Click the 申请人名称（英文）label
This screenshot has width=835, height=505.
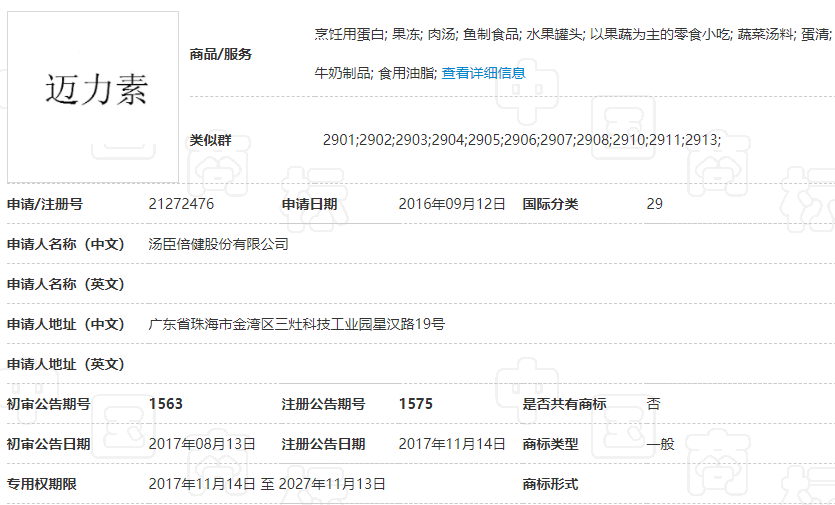point(66,284)
